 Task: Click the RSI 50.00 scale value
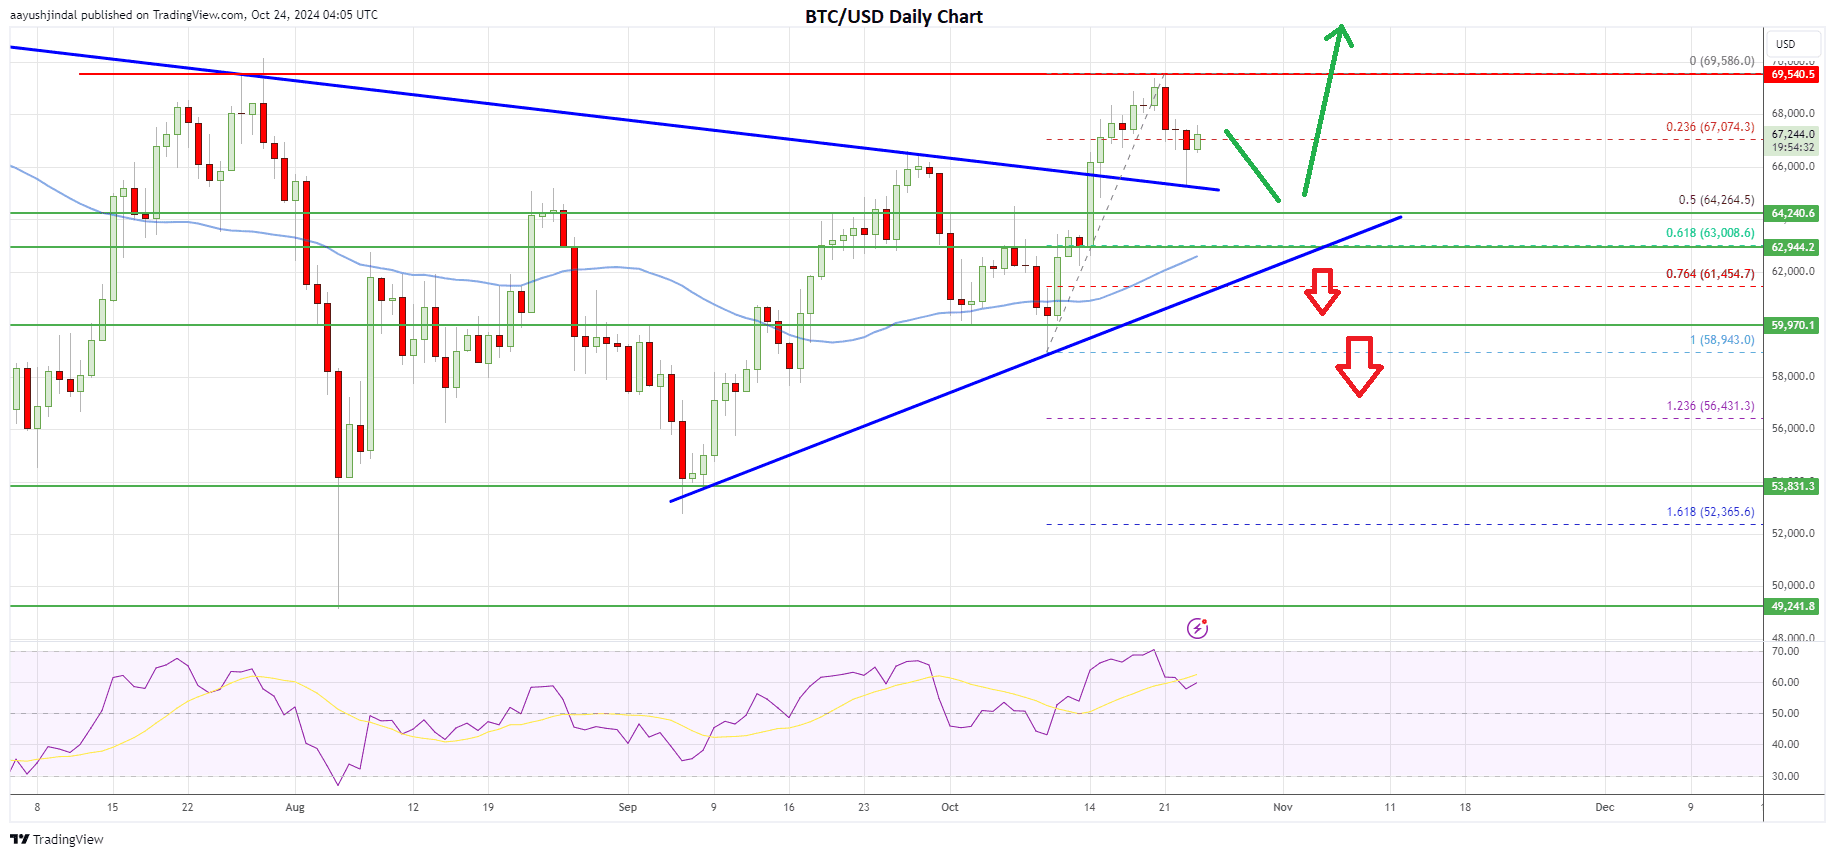(1785, 713)
